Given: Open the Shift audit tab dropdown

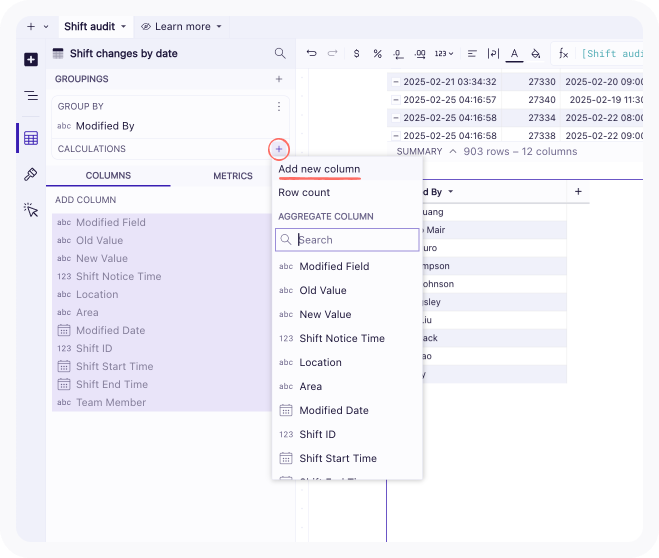Looking at the screenshot, I should [x=124, y=26].
